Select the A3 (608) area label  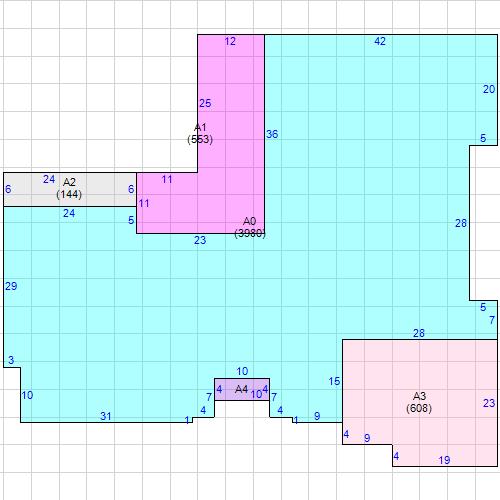pyautogui.click(x=419, y=402)
